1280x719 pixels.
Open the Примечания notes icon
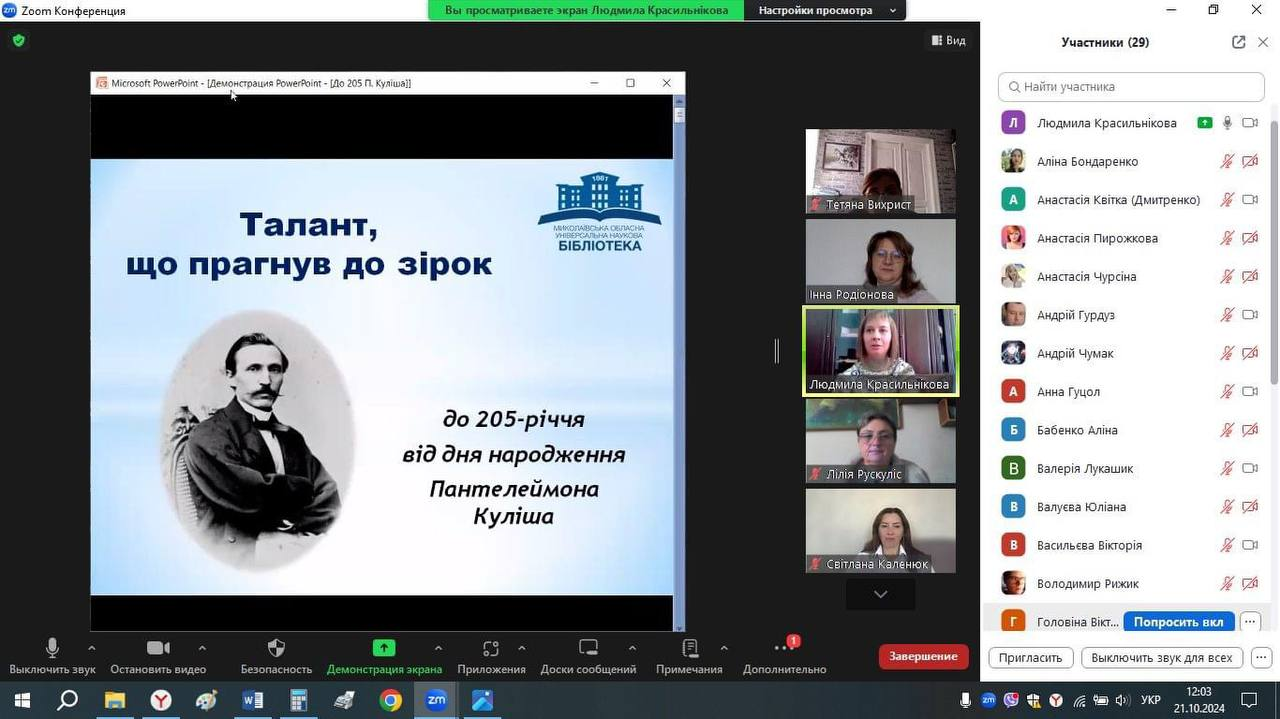click(689, 649)
